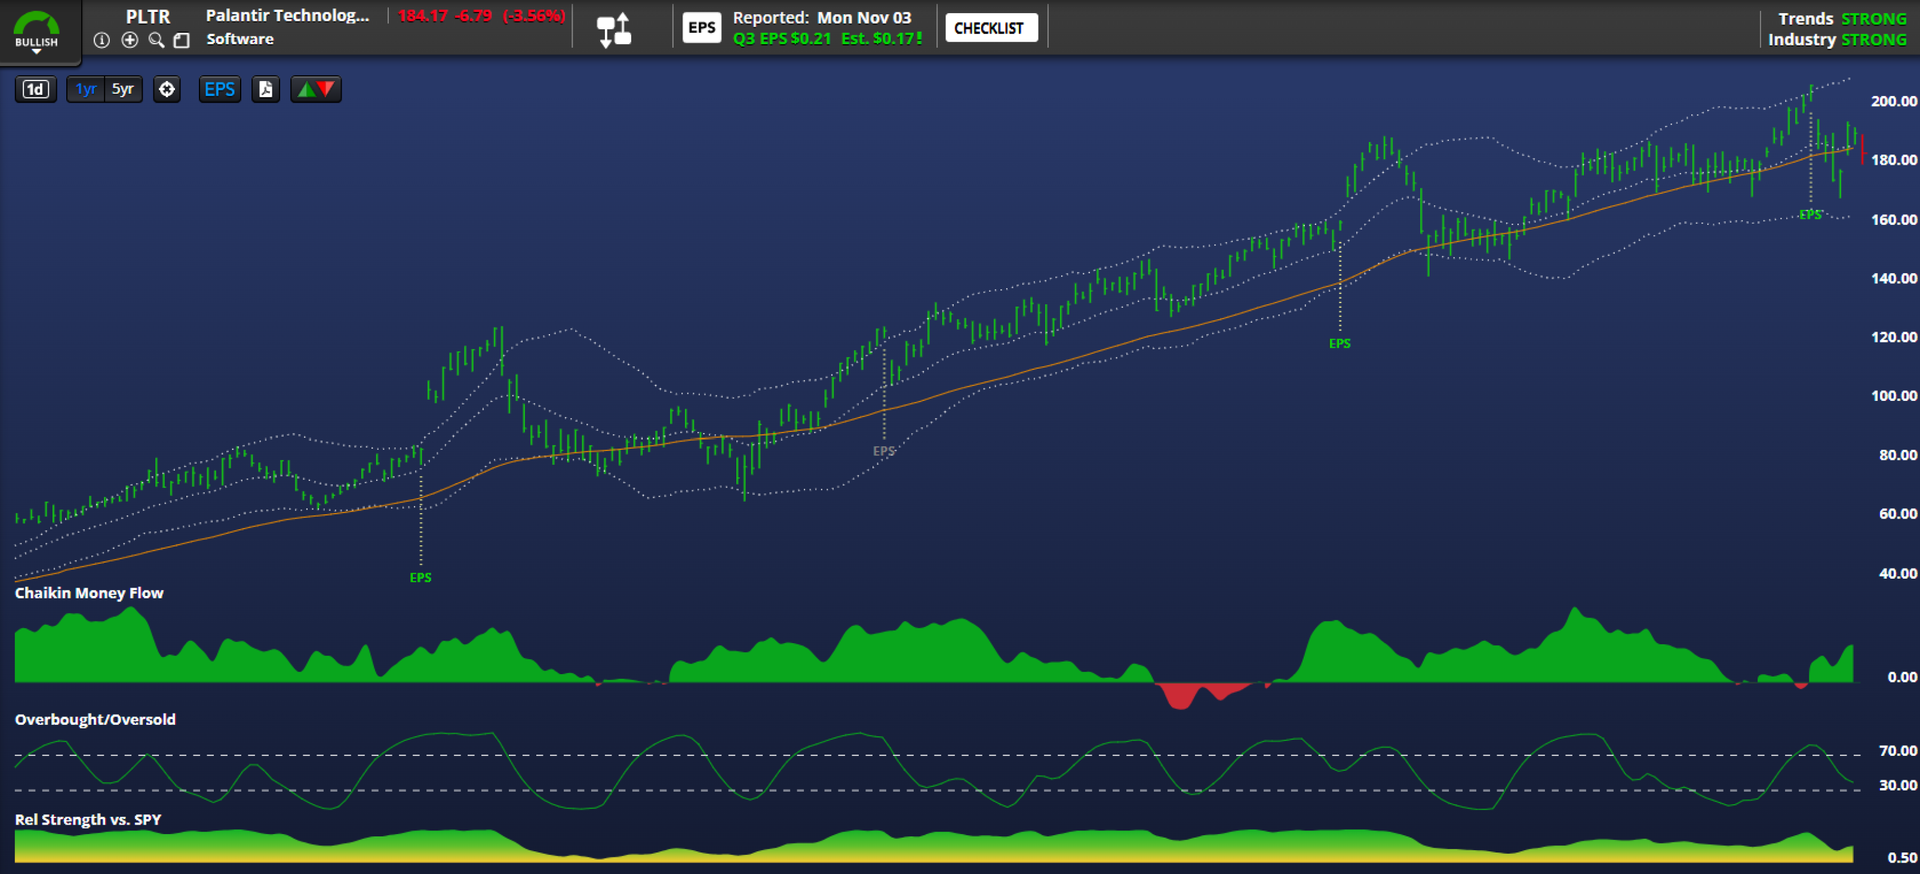Switch chart to 5yr timeframe
This screenshot has width=1920, height=874.
(123, 89)
